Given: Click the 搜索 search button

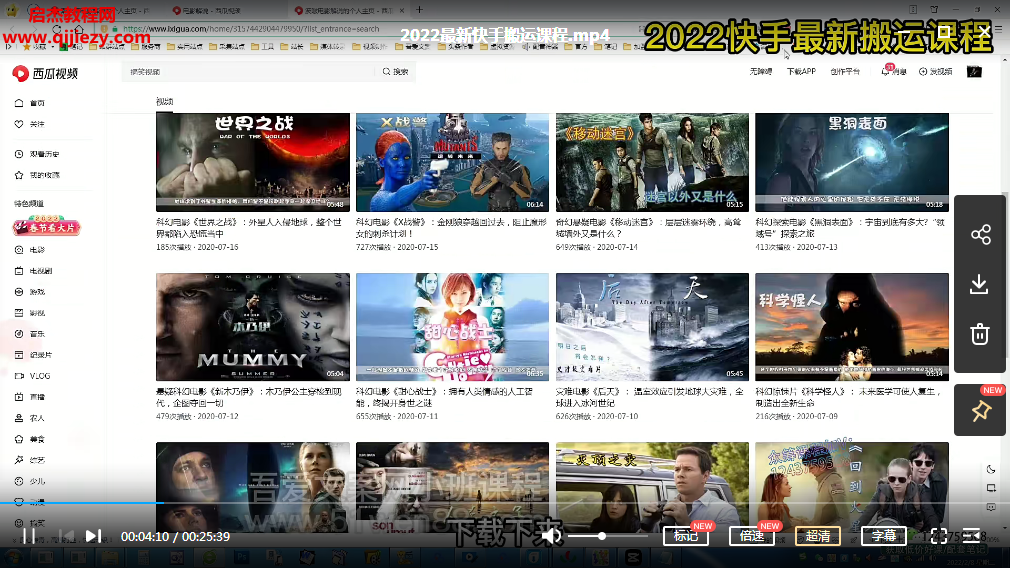Looking at the screenshot, I should 395,71.
